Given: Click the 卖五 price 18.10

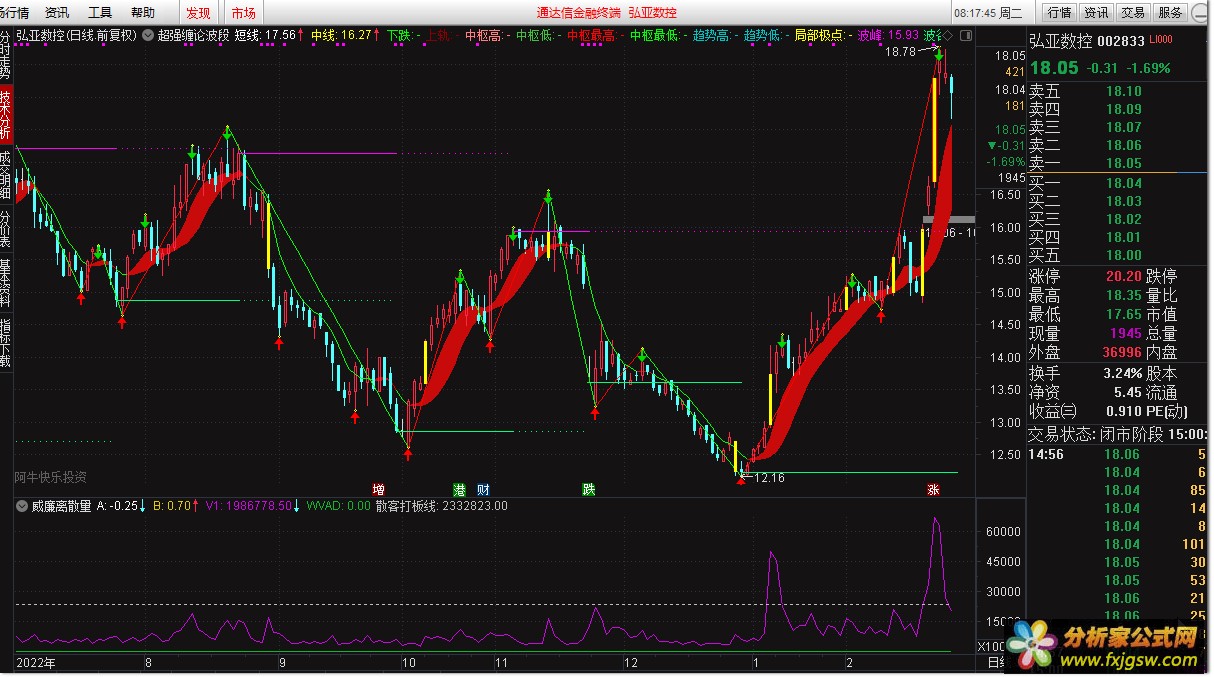Looking at the screenshot, I should [x=1123, y=91].
